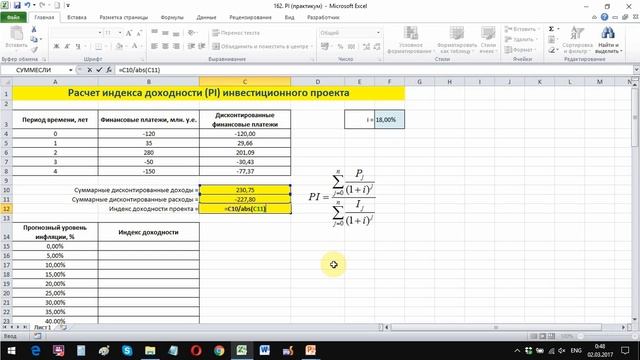Click the horizontal scrollbar thumb
The height and width of the screenshot is (360, 640).
click(x=496, y=327)
